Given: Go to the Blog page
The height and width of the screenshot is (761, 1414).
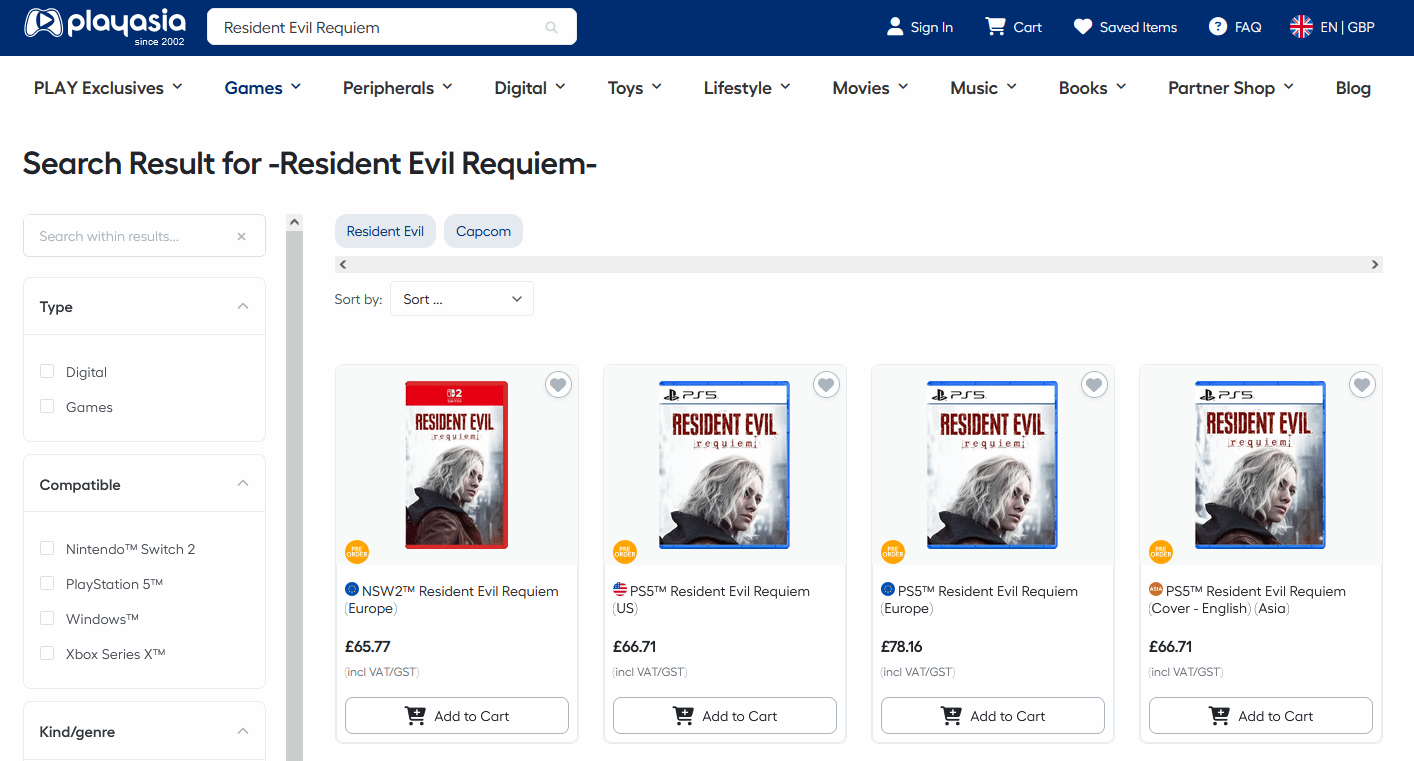Looking at the screenshot, I should click(x=1353, y=88).
